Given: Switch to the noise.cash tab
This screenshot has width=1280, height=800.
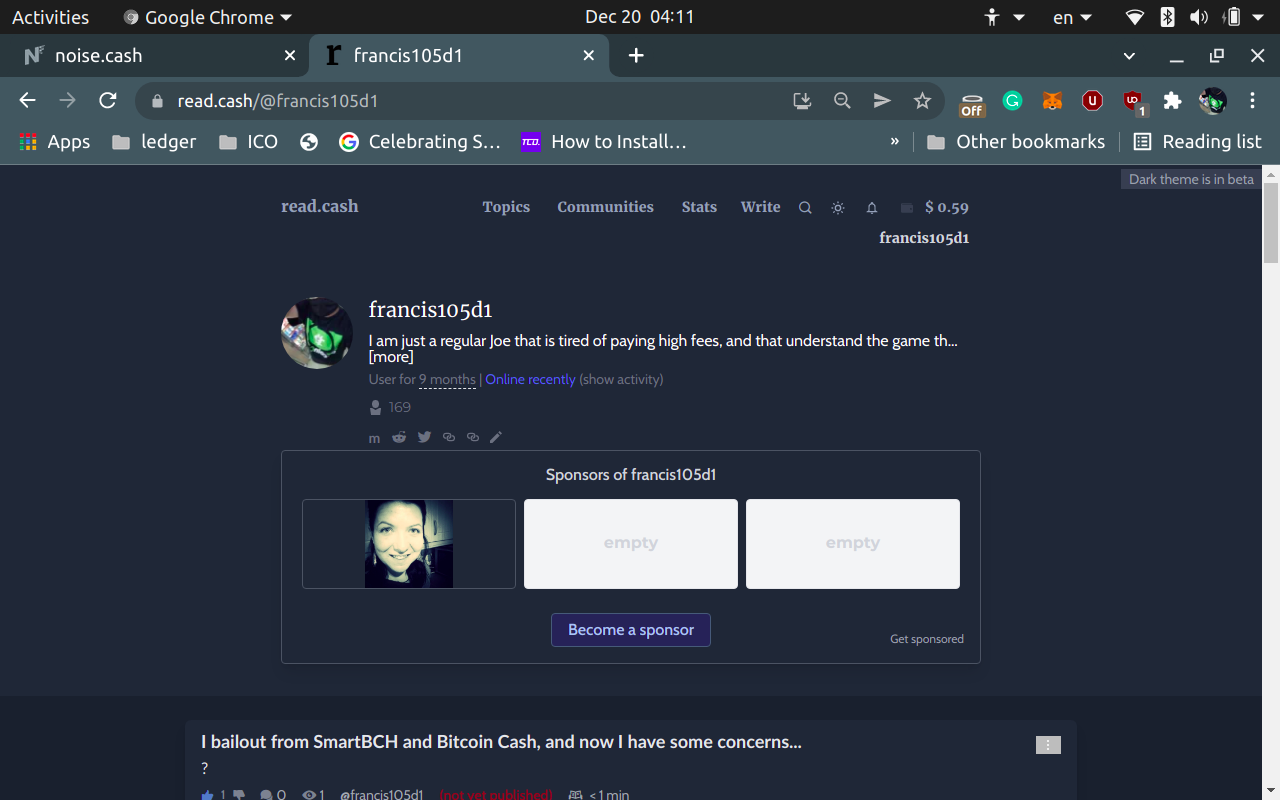Looking at the screenshot, I should pyautogui.click(x=155, y=56).
